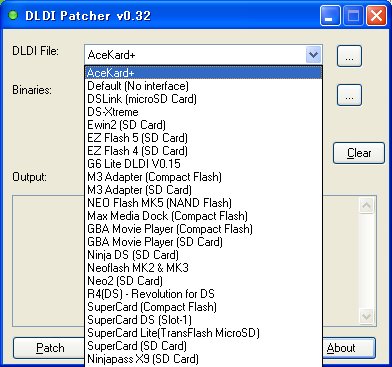Open the DLDI File dropdown arrow
The height and width of the screenshot is (367, 392).
click(313, 55)
